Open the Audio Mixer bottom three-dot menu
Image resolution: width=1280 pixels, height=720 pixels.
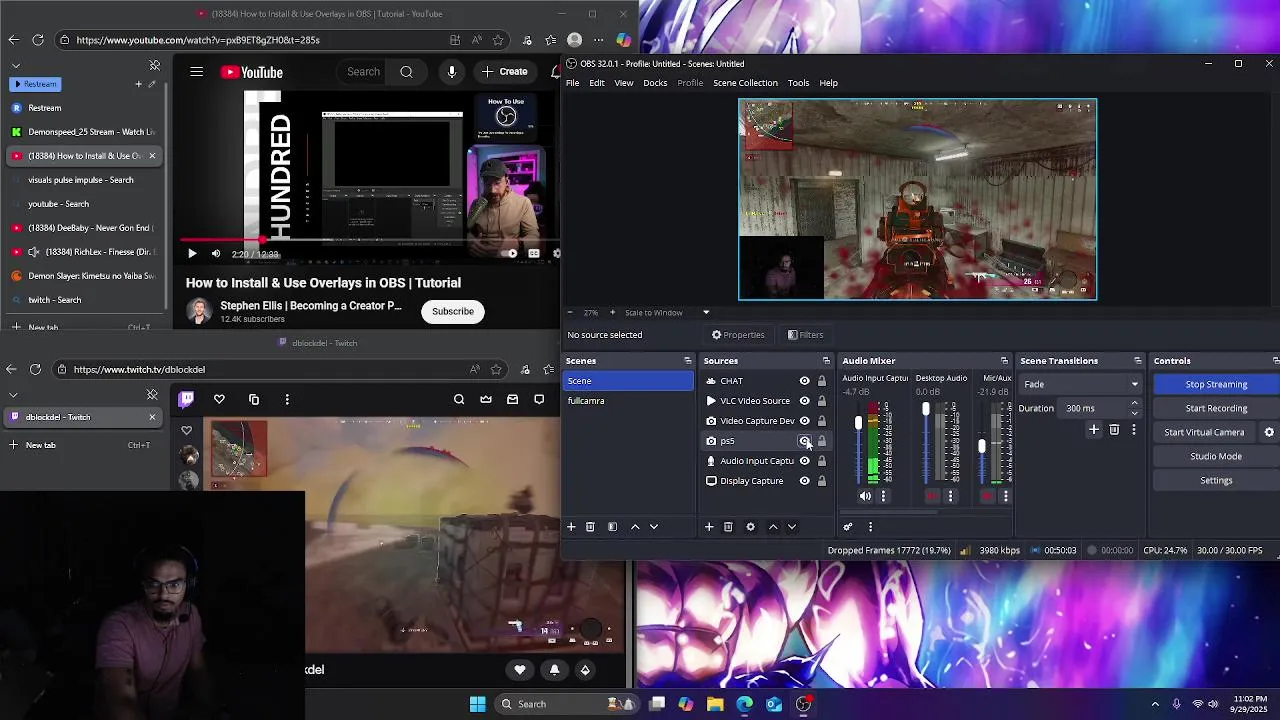point(870,527)
